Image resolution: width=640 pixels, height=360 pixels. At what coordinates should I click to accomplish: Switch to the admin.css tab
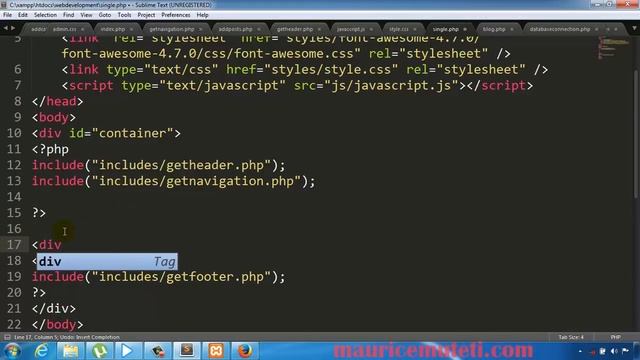(x=64, y=29)
